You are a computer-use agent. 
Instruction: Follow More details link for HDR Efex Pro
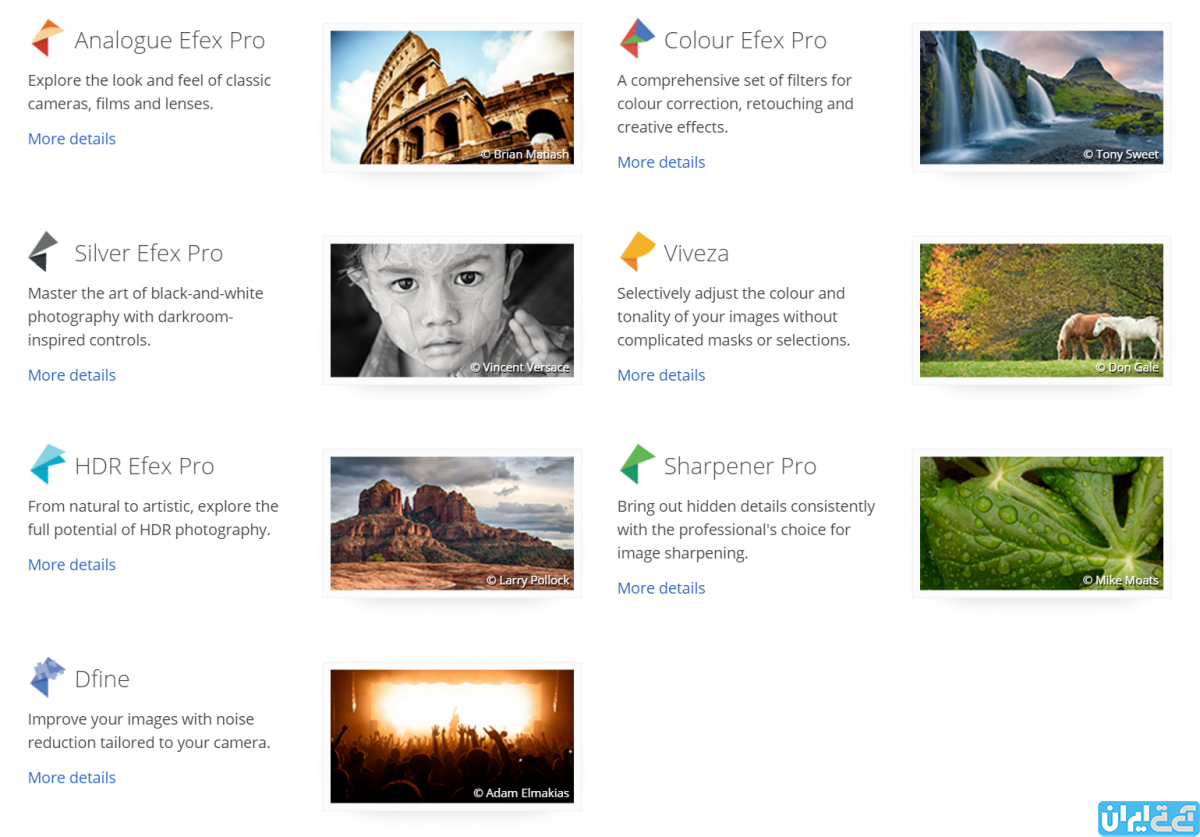click(72, 565)
